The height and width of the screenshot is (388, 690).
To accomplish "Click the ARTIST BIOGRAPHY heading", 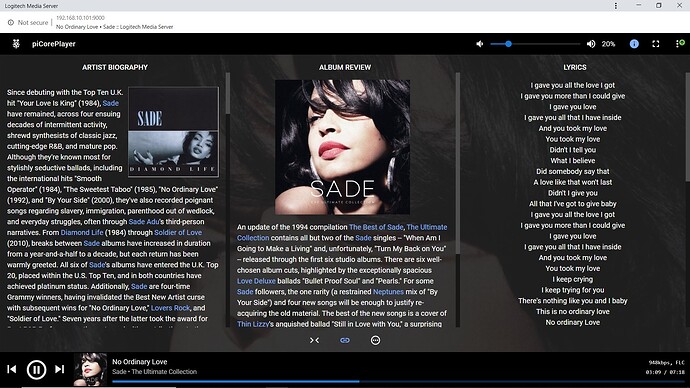I will (115, 67).
